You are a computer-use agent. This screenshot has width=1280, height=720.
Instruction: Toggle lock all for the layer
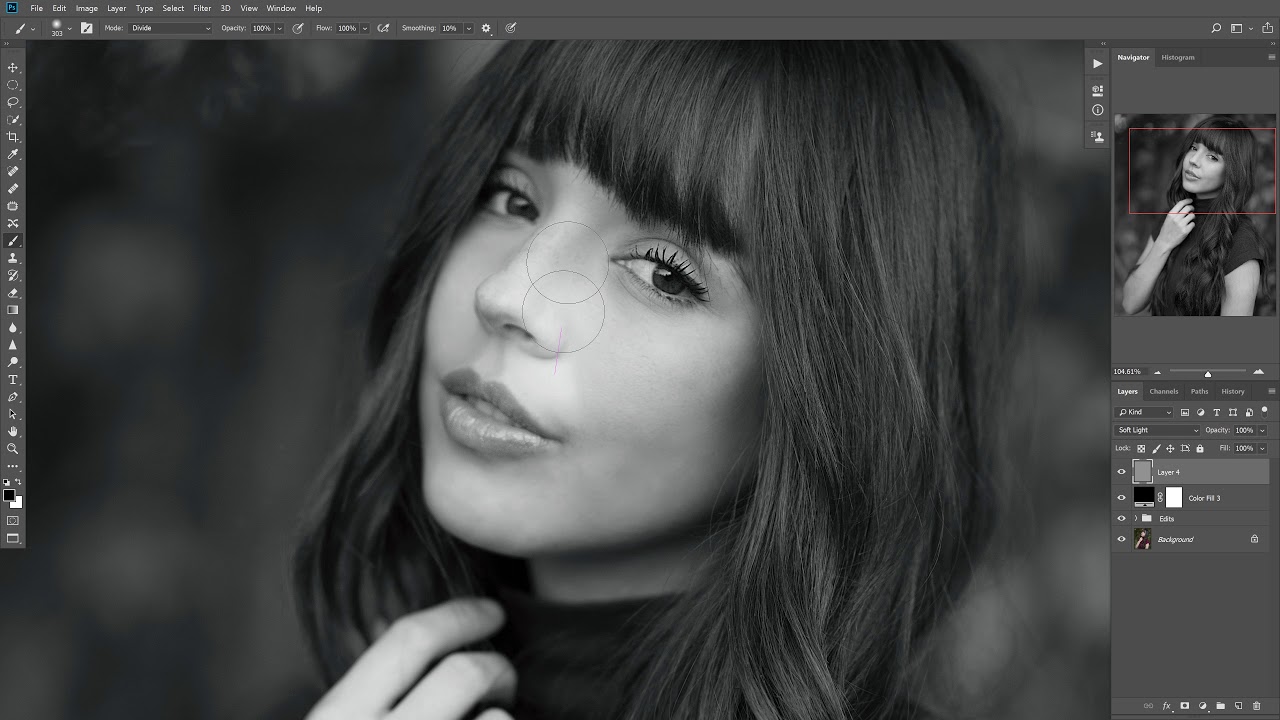(1200, 449)
